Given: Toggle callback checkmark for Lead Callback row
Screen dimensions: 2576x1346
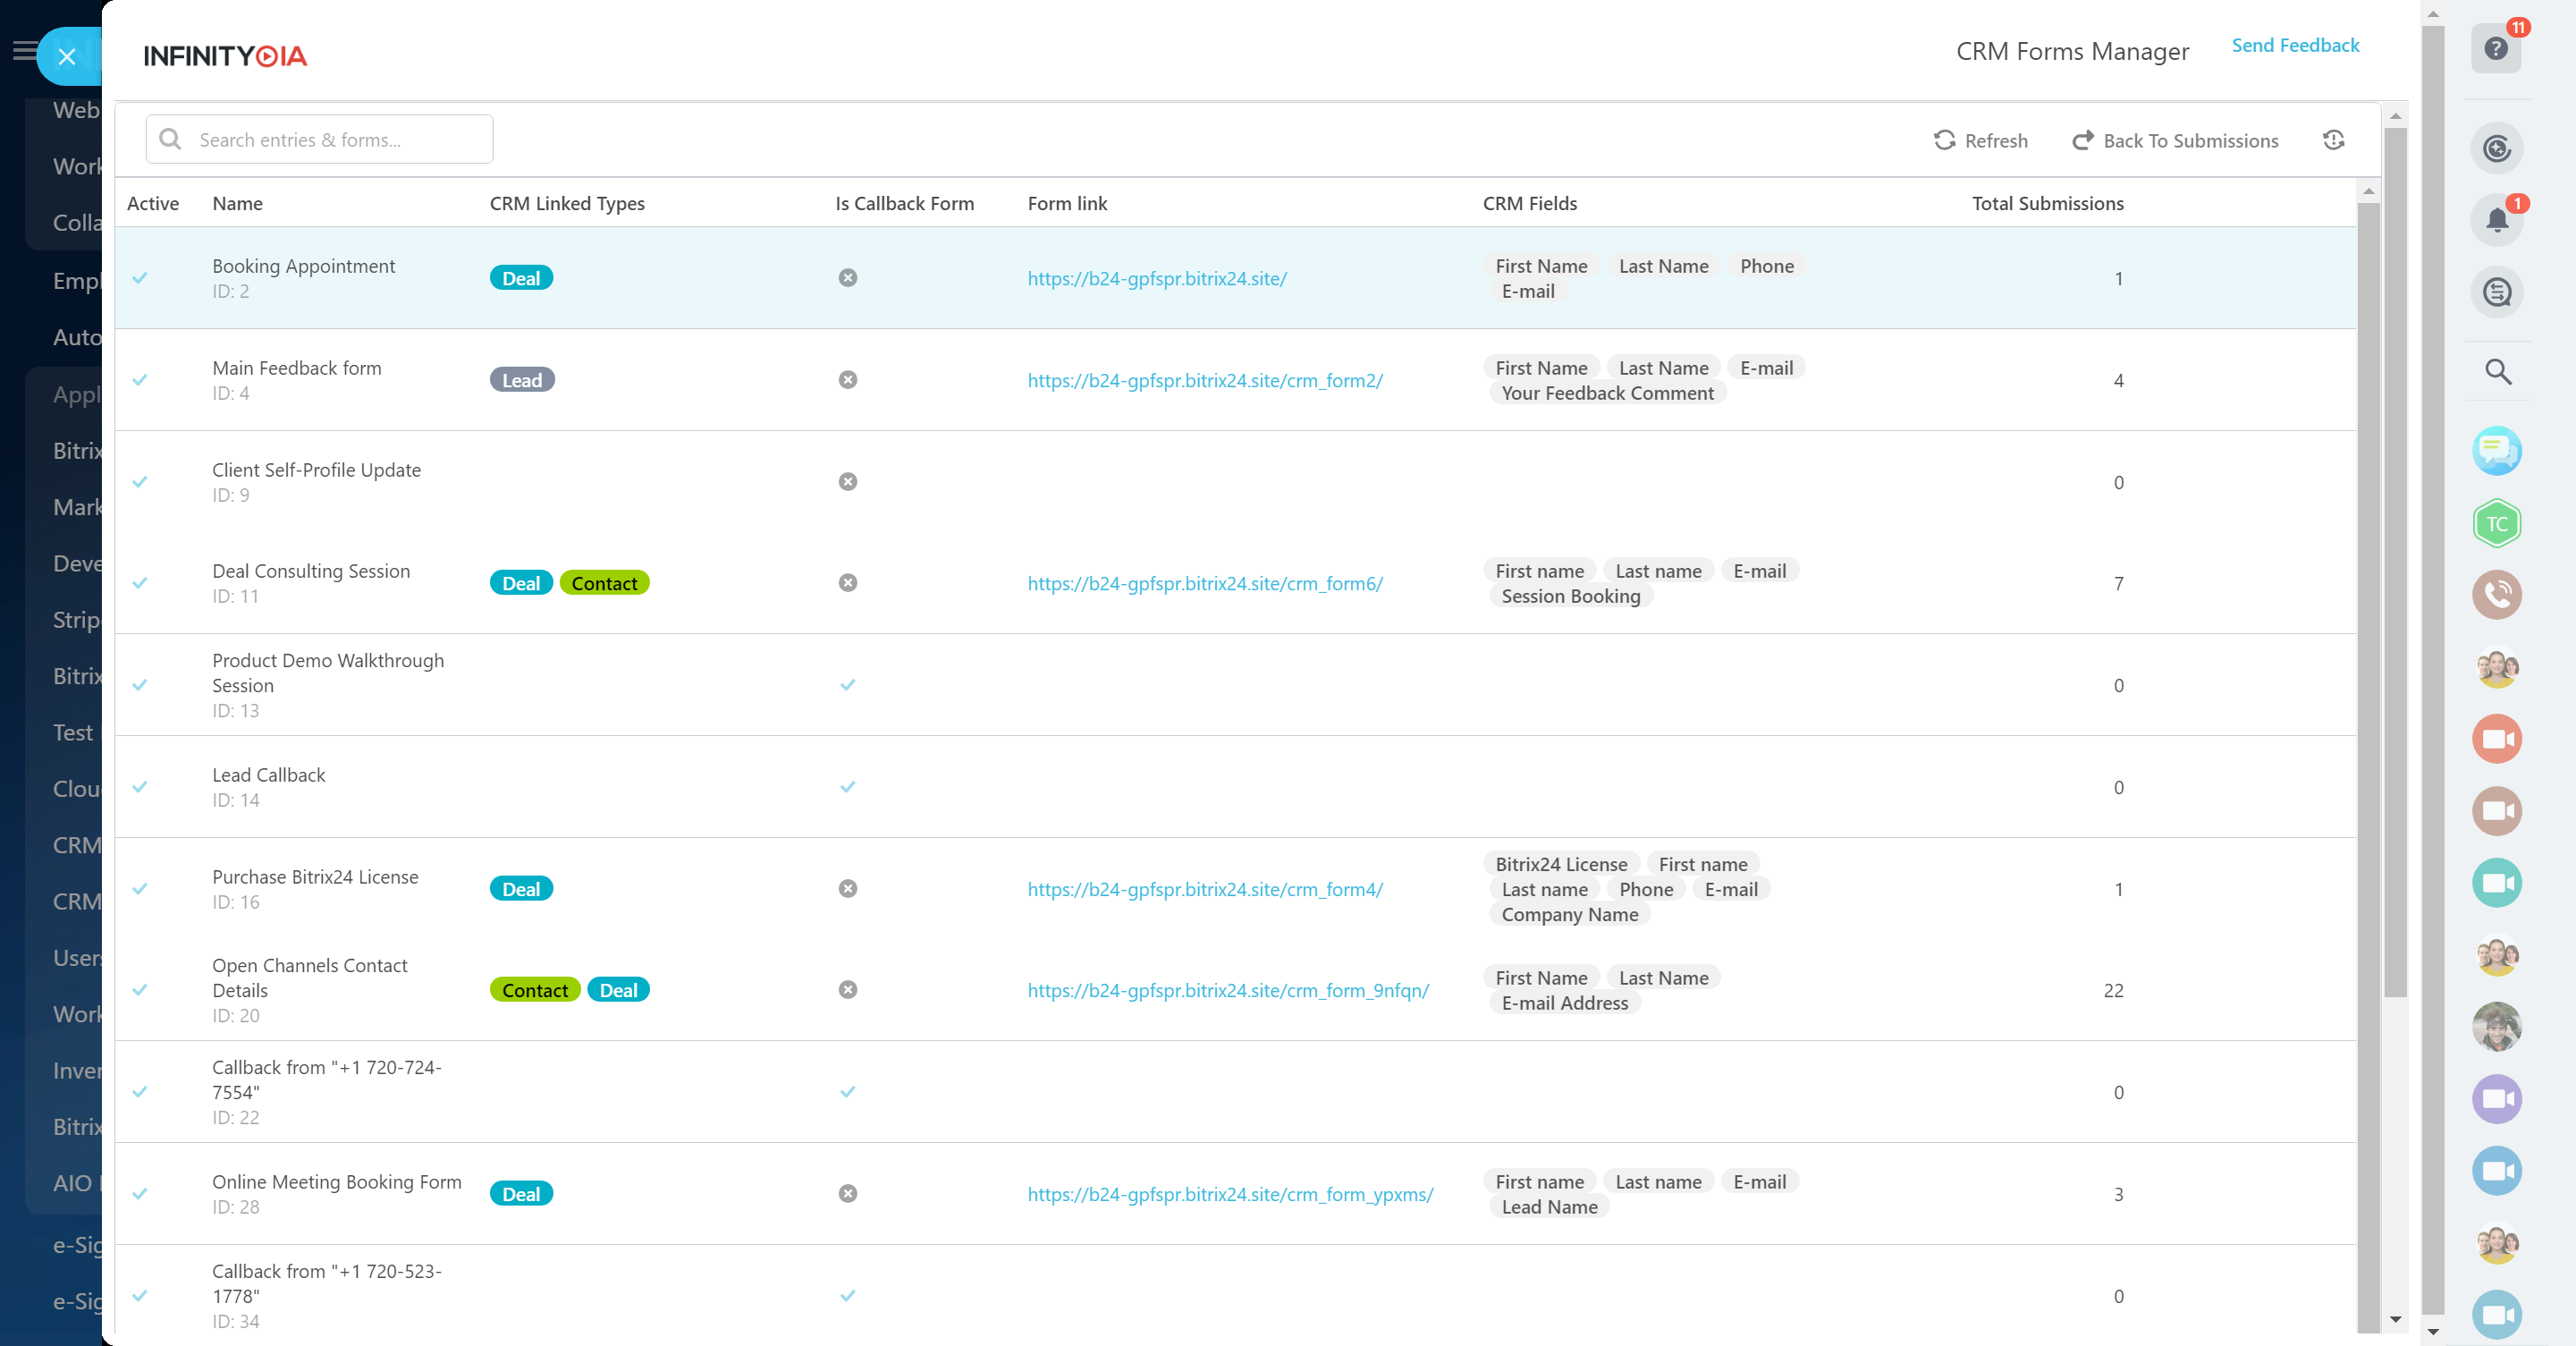Looking at the screenshot, I should click(847, 787).
